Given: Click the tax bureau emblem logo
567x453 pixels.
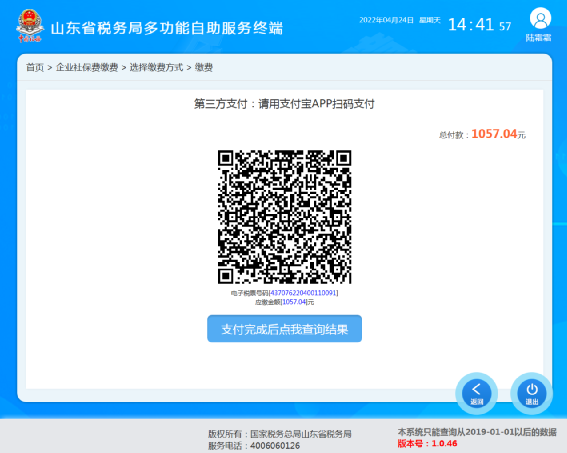Looking at the screenshot, I should click(30, 26).
